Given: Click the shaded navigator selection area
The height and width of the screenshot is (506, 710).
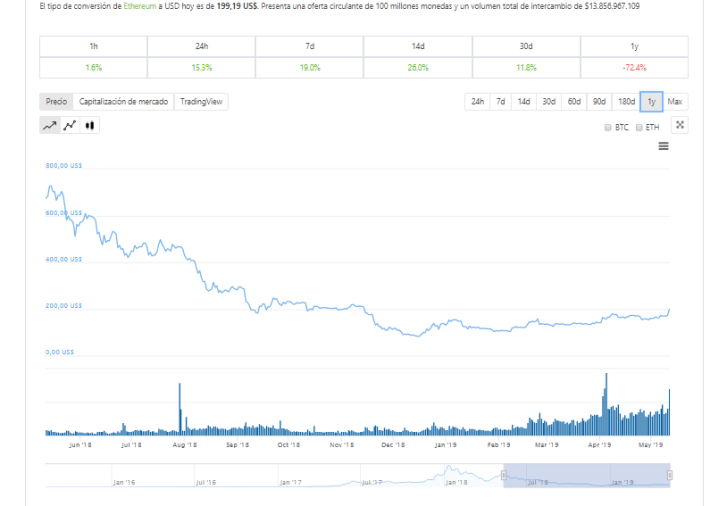Looking at the screenshot, I should (586, 475).
